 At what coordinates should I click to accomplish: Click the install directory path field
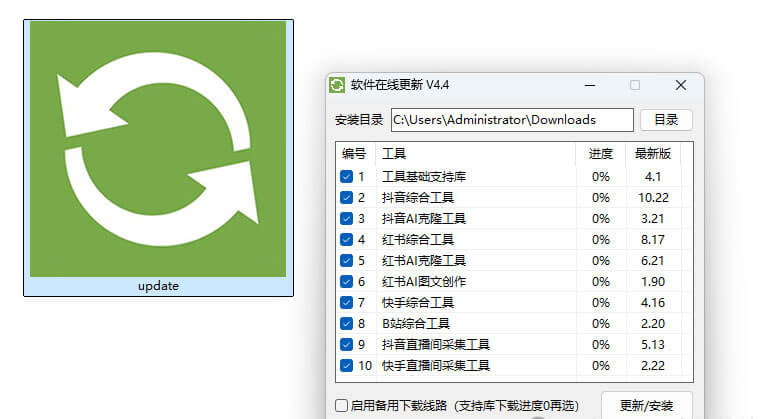click(512, 120)
